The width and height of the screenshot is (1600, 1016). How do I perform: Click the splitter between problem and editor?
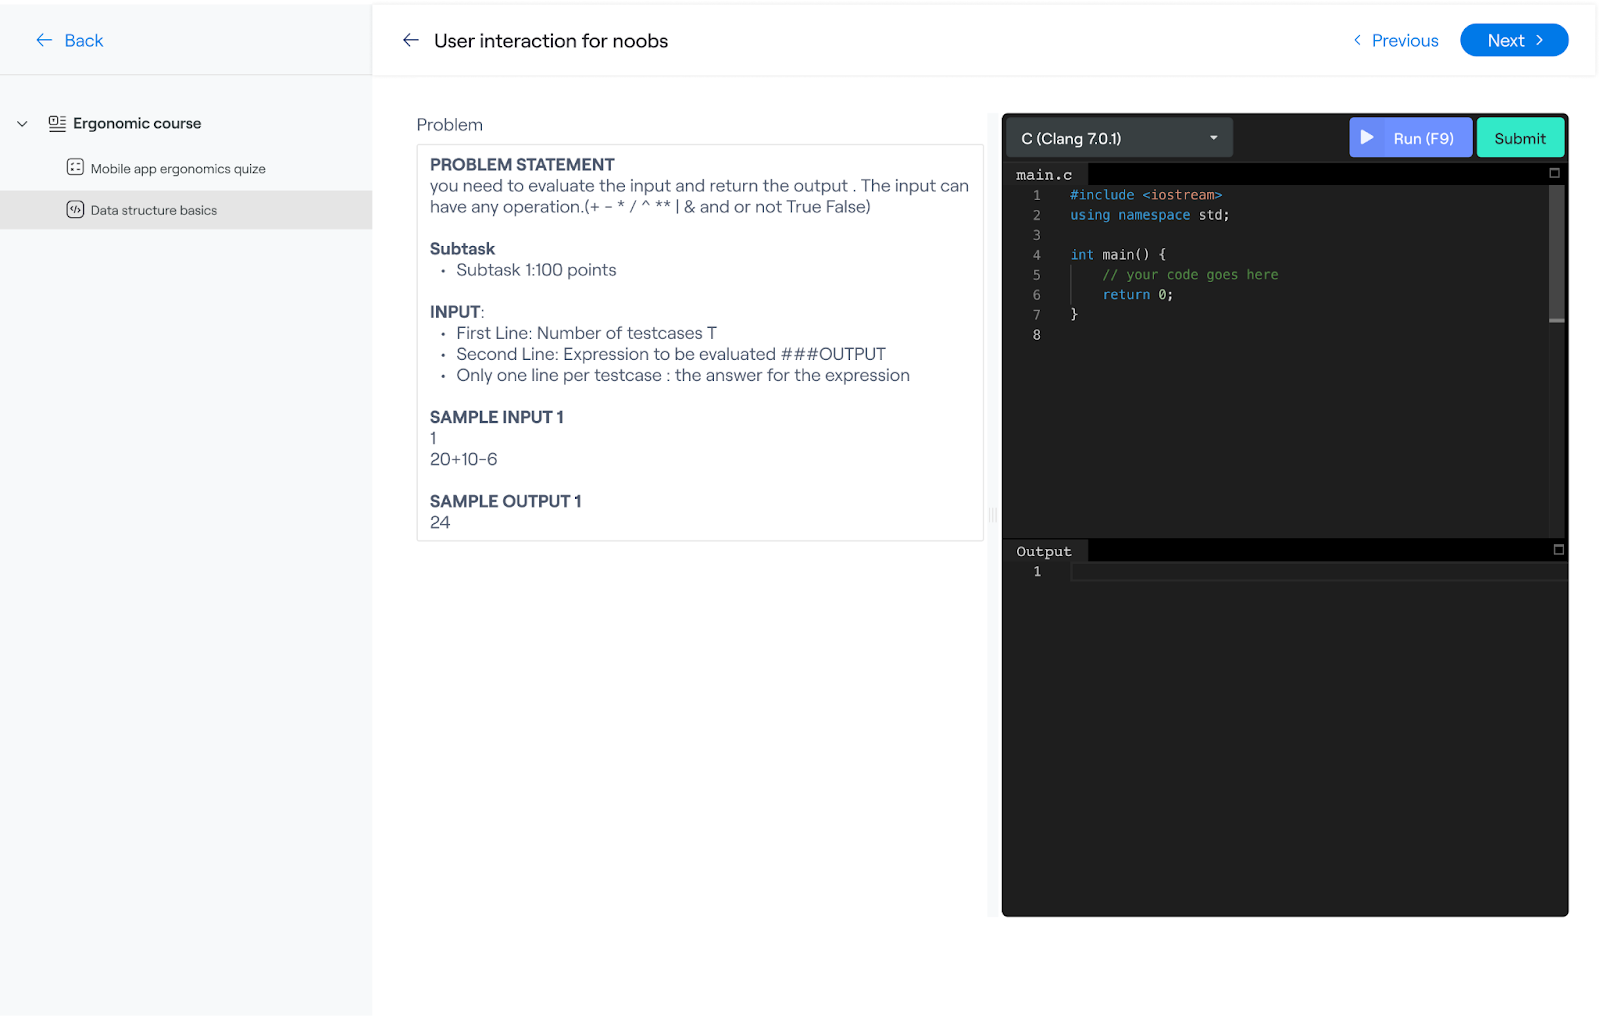pos(993,515)
